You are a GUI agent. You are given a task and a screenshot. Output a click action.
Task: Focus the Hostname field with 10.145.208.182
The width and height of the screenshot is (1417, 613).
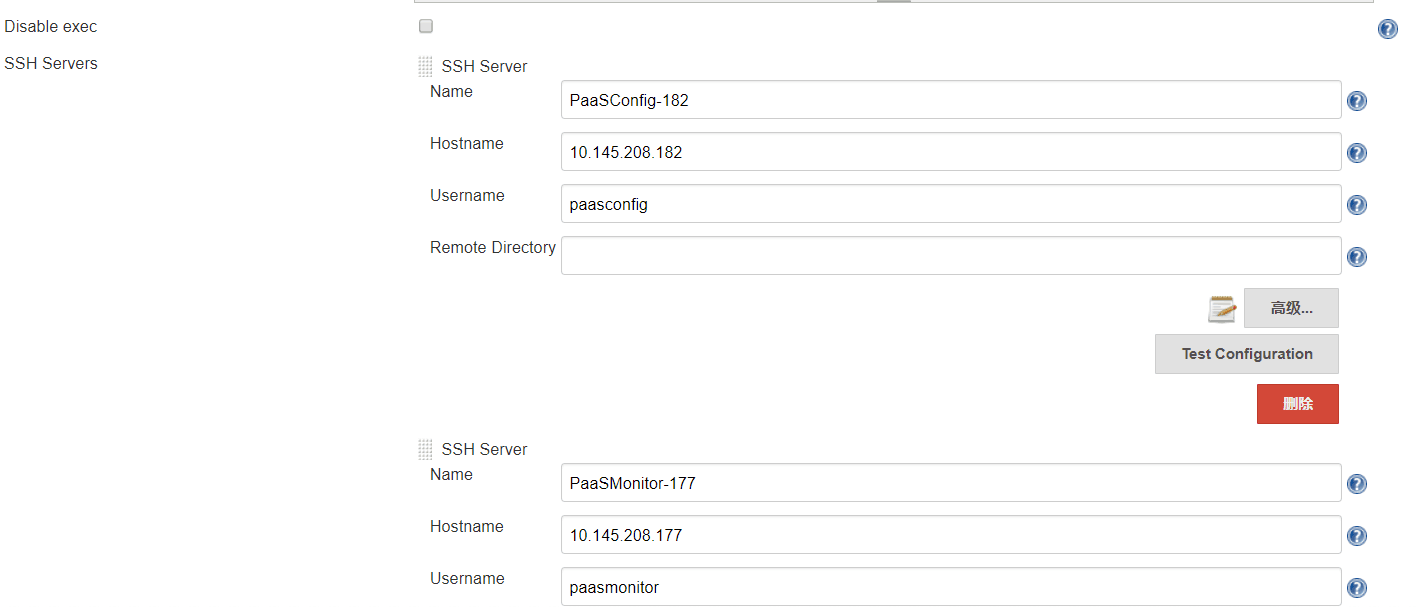pos(950,152)
